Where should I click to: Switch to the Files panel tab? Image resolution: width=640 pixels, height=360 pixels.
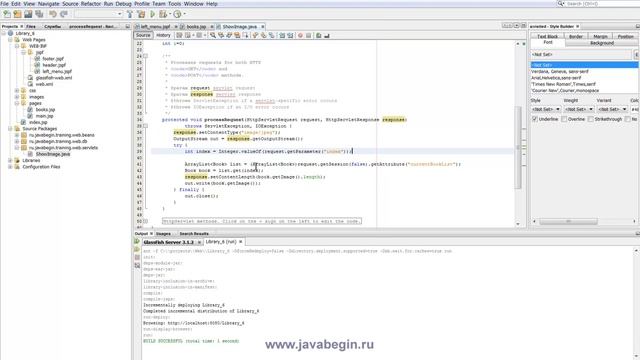31,27
